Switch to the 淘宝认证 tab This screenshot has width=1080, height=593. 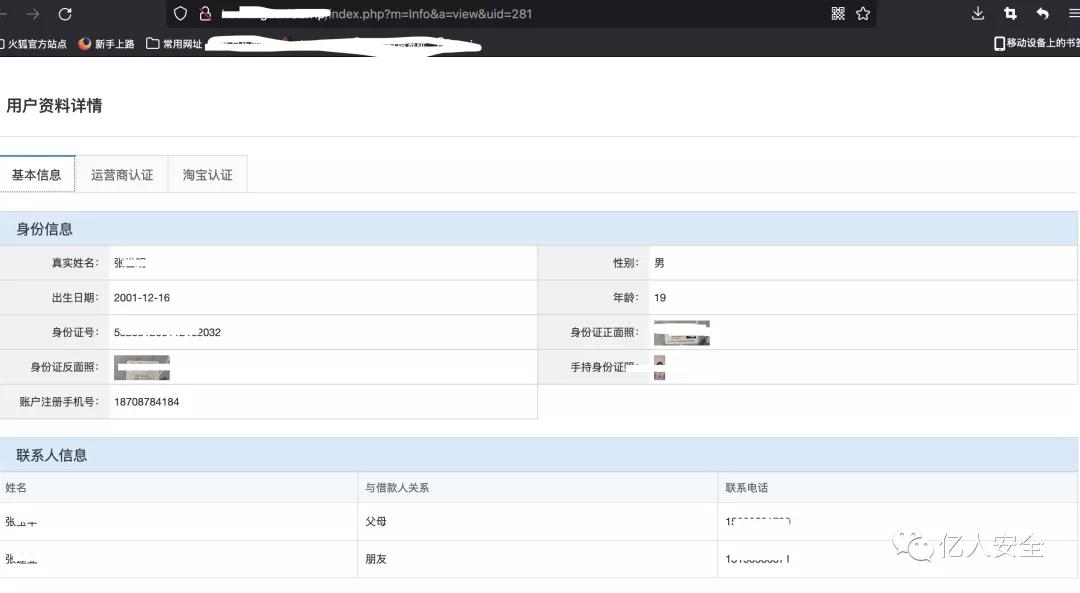coord(206,173)
